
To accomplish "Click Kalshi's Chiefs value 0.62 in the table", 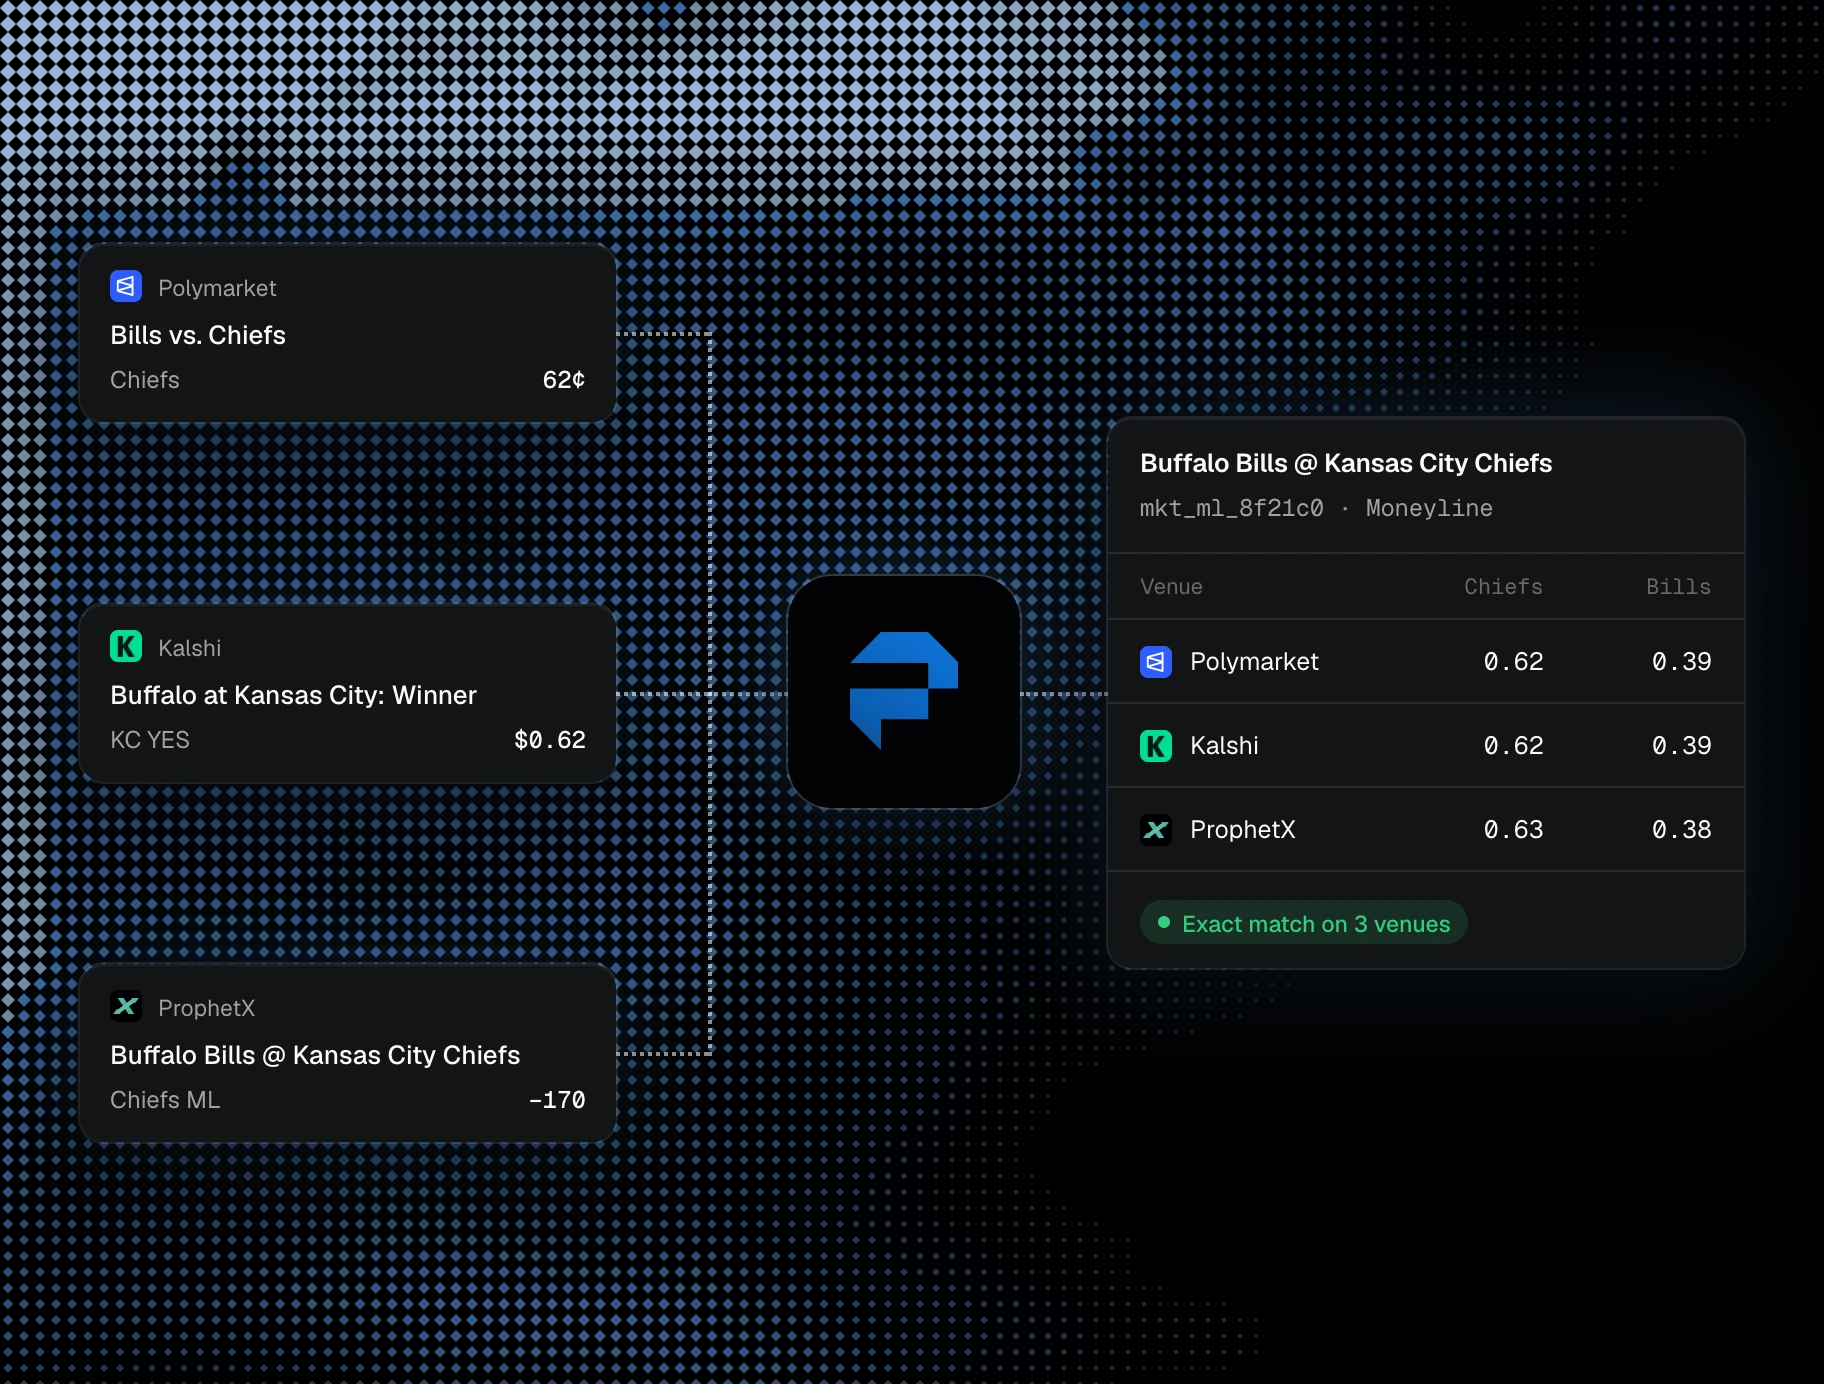I will point(1514,746).
